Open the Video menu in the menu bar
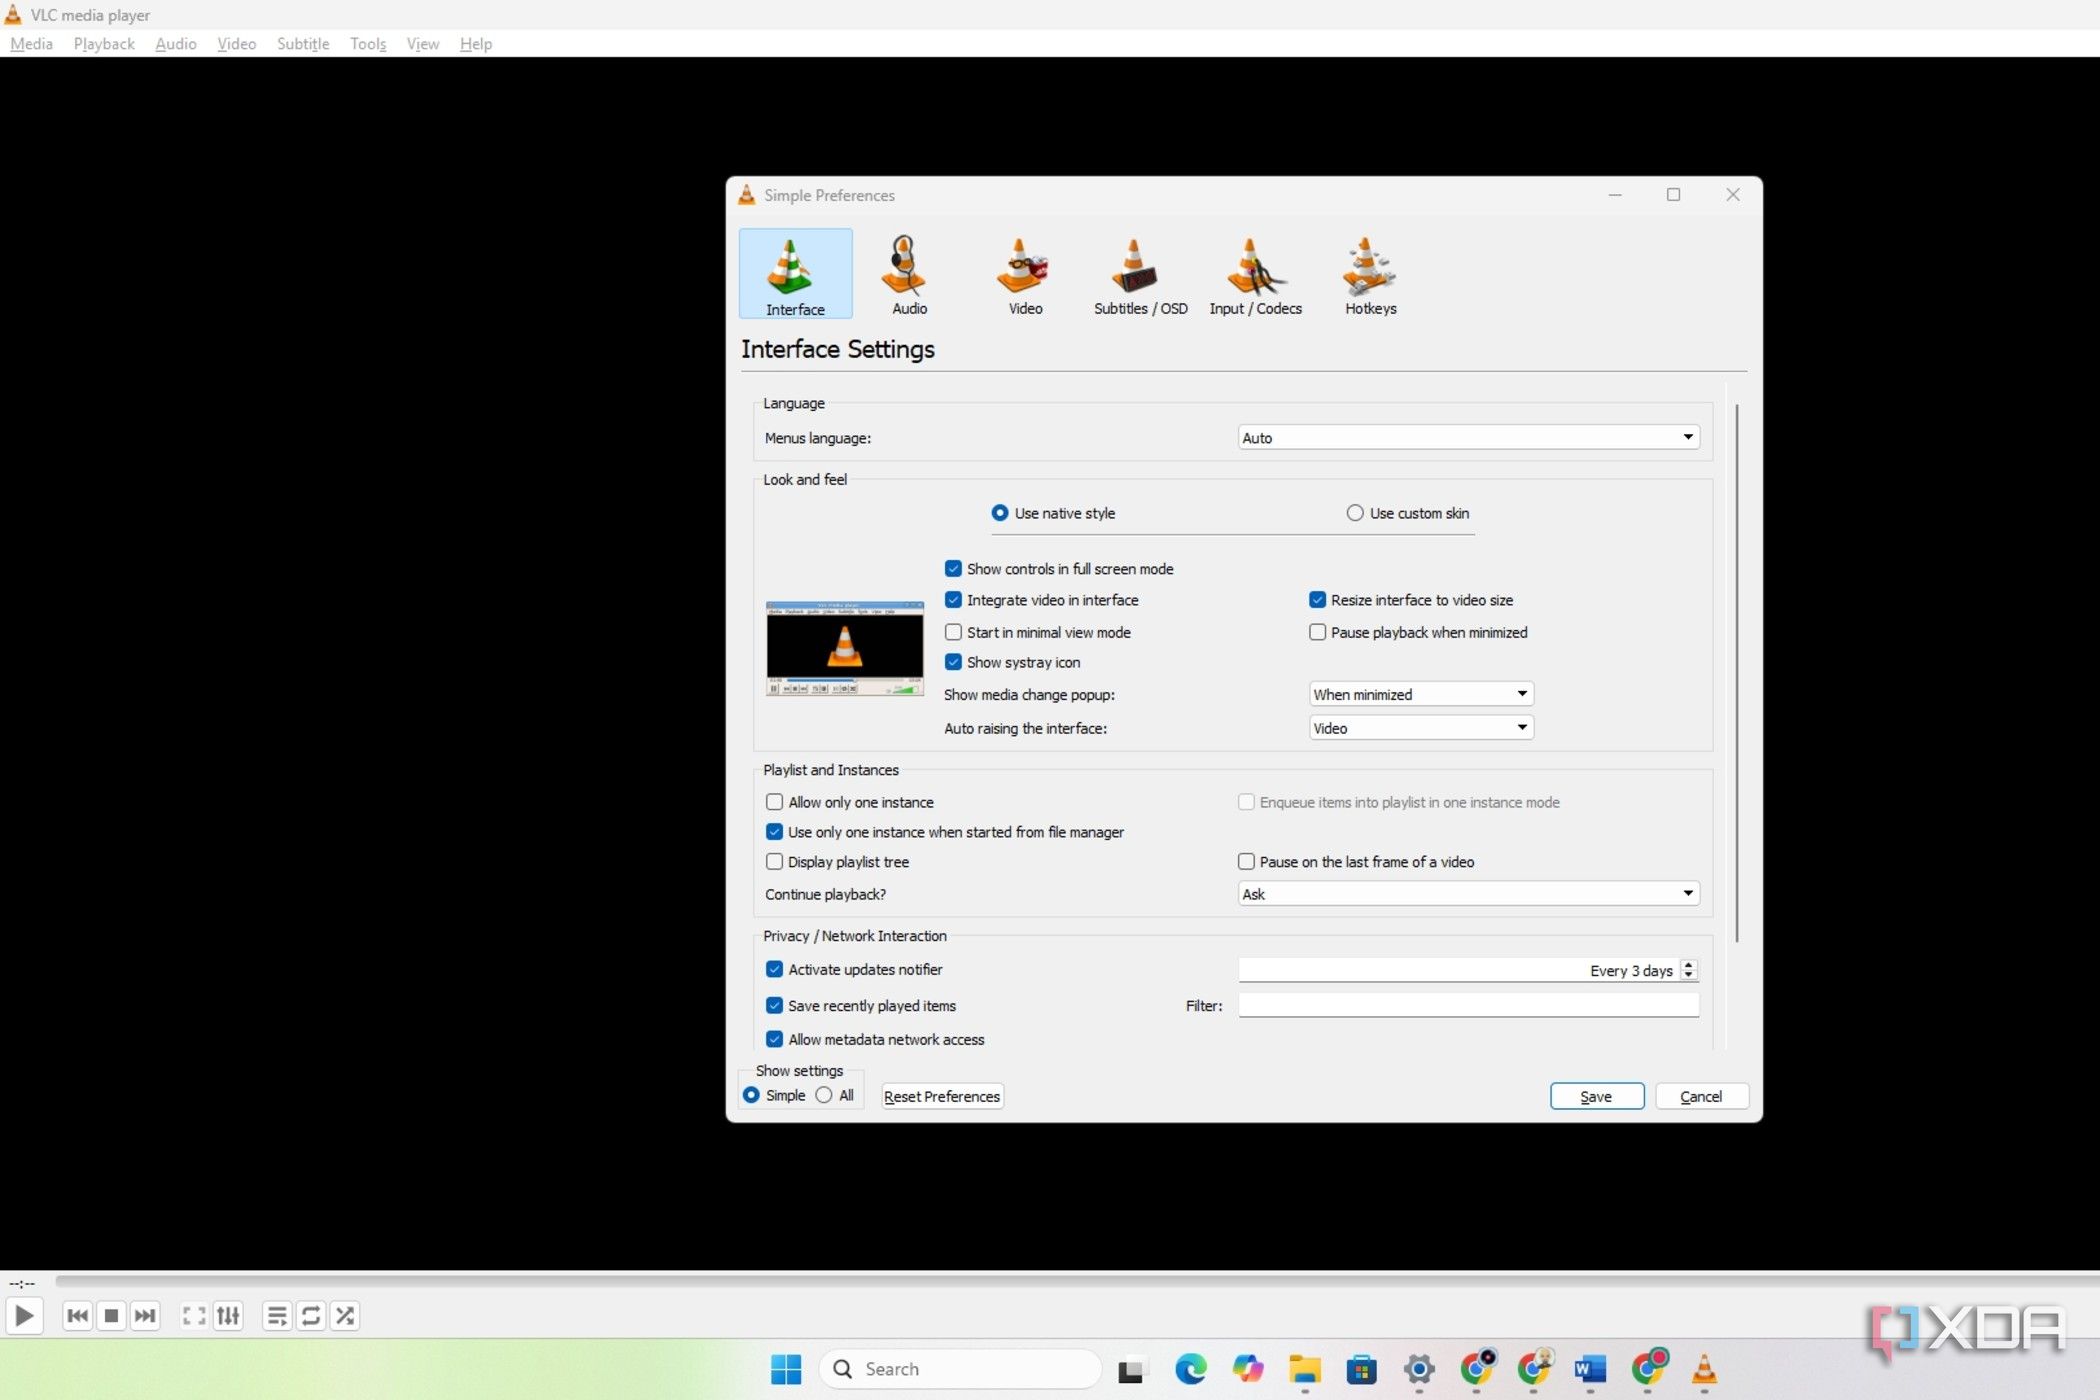Screen dimensions: 2100x1400 pyautogui.click(x=237, y=44)
